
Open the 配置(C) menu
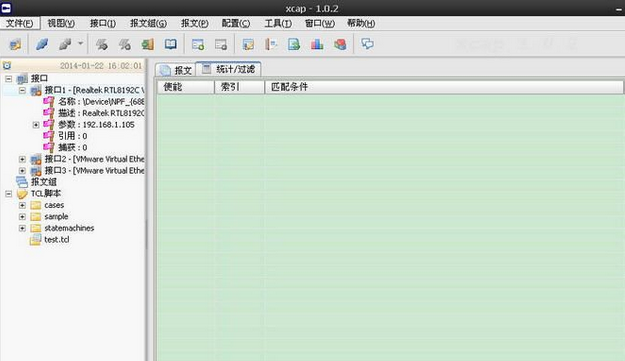(x=236, y=23)
